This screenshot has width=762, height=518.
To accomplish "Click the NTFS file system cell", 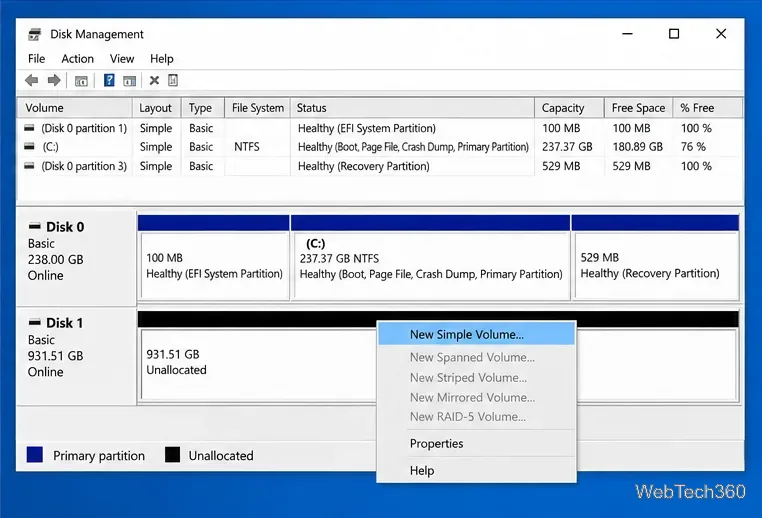I will (247, 147).
